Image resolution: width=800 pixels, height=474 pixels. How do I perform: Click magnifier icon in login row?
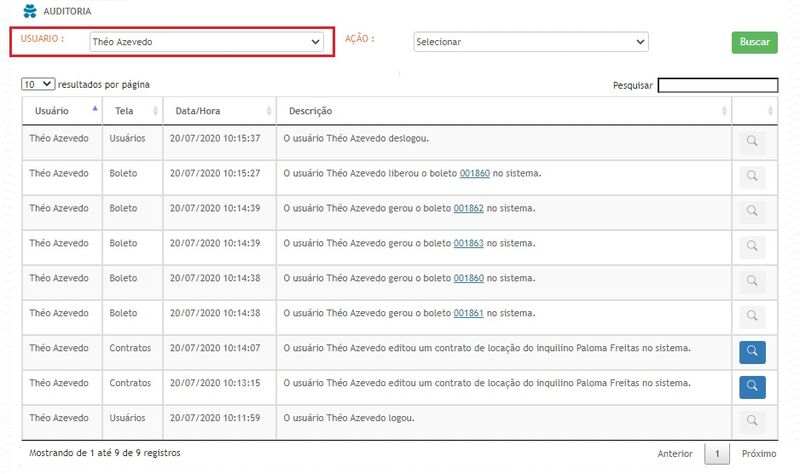point(752,421)
